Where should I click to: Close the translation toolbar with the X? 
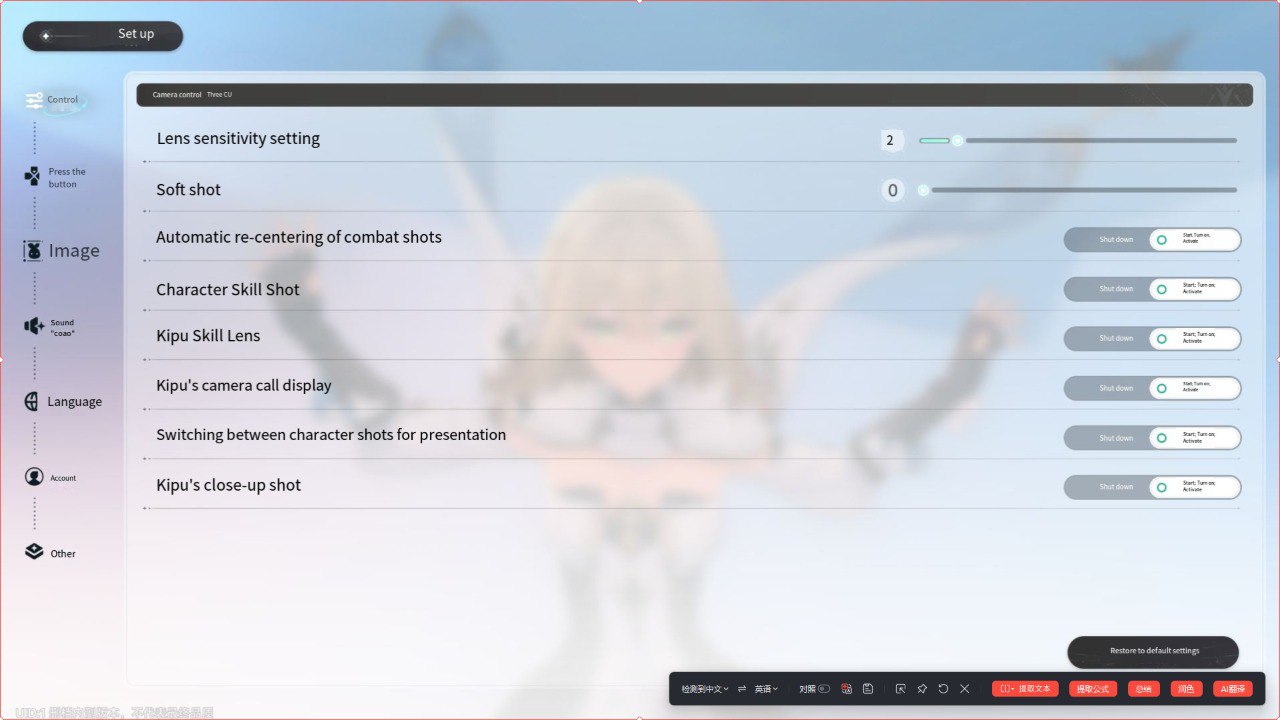[x=964, y=689]
